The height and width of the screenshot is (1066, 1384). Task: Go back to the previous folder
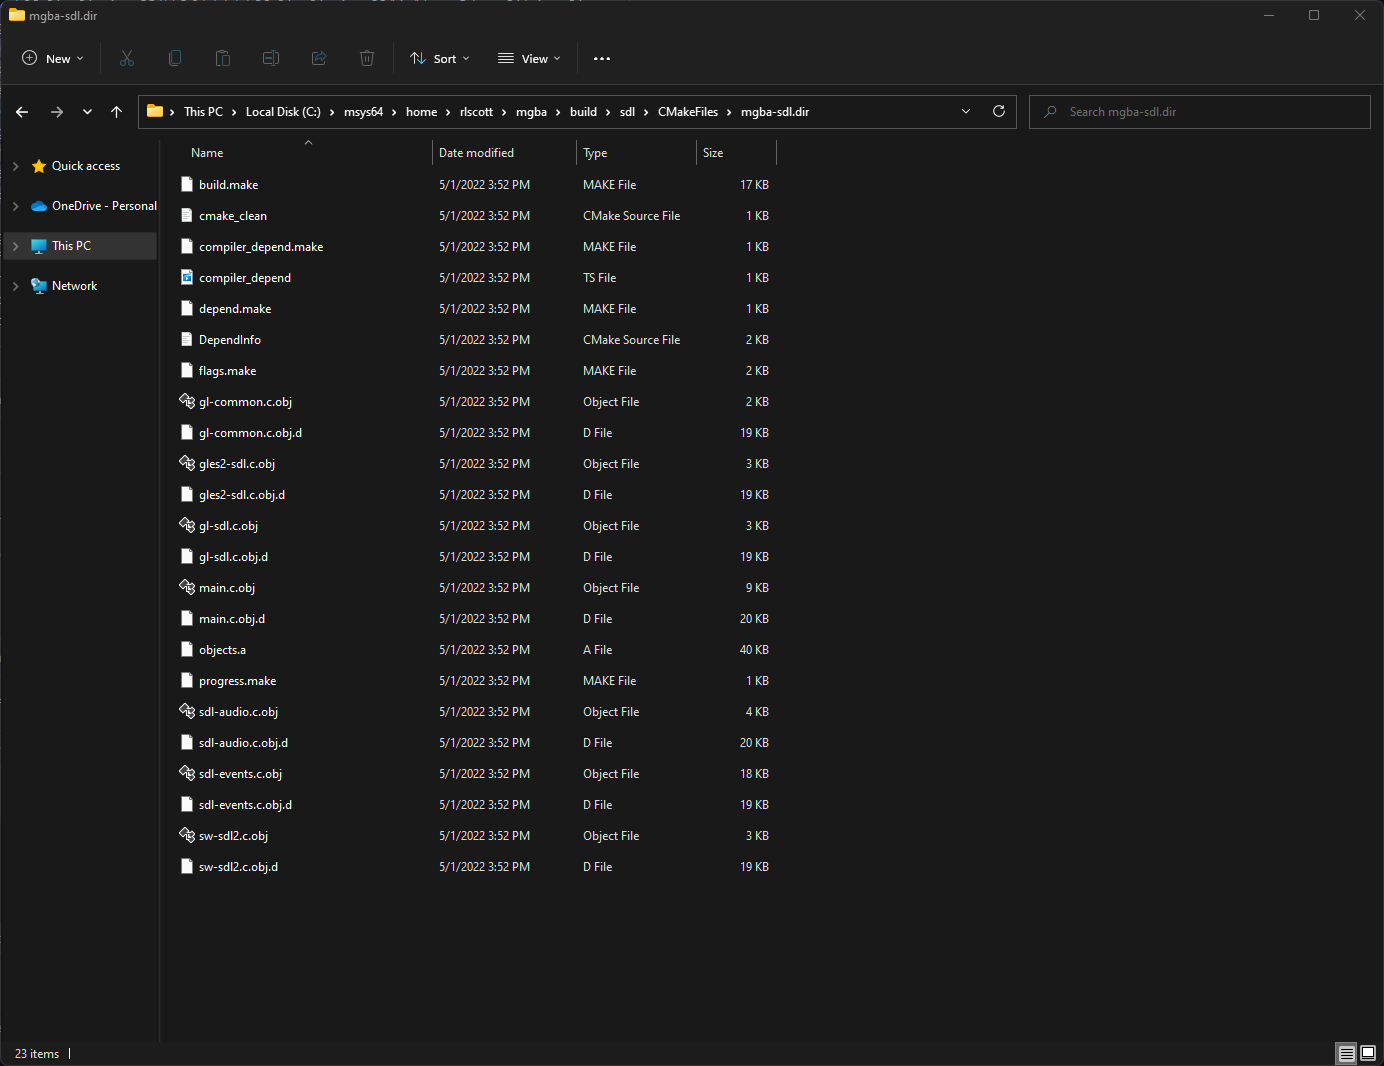[22, 111]
